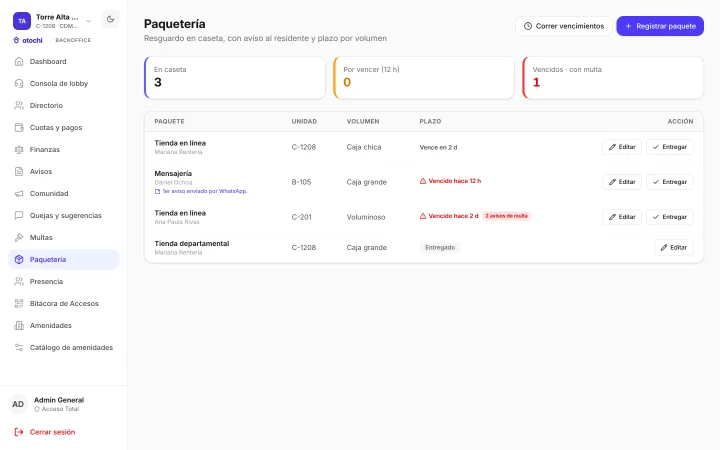
Task: Open the Finanzas scale icon
Action: [x=19, y=150]
